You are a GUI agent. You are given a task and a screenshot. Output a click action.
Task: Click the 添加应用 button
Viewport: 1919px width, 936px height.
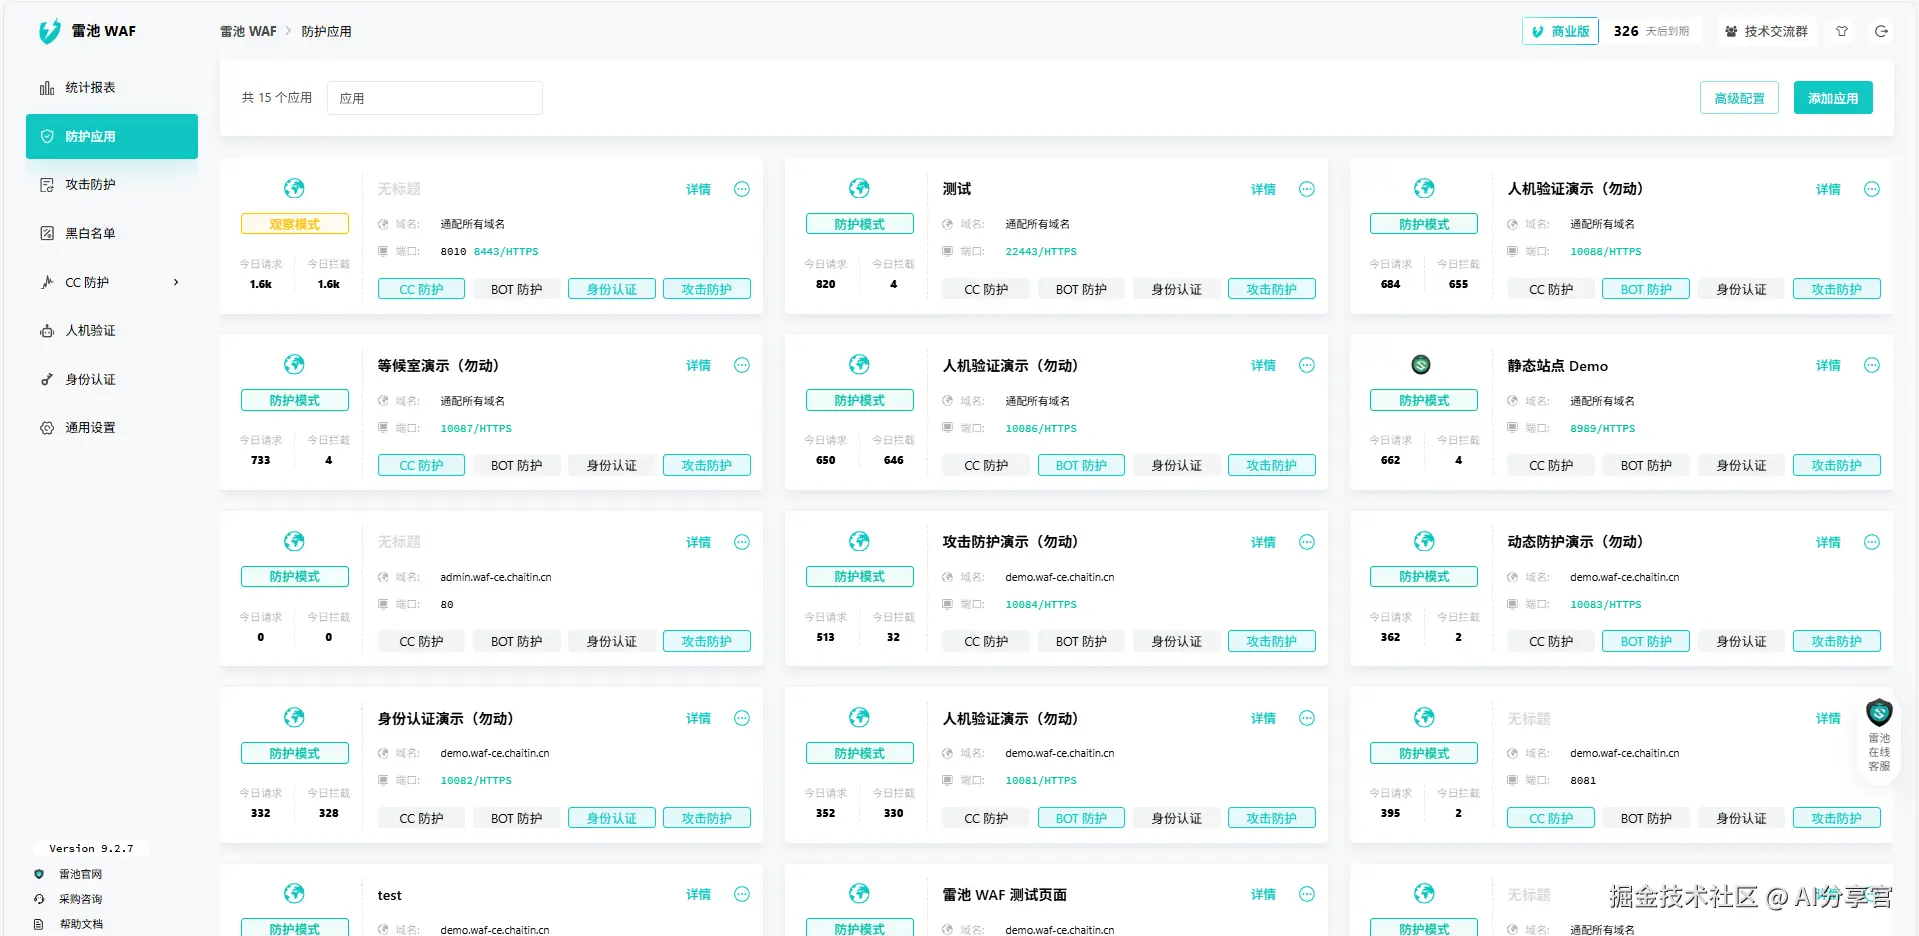pyautogui.click(x=1832, y=97)
